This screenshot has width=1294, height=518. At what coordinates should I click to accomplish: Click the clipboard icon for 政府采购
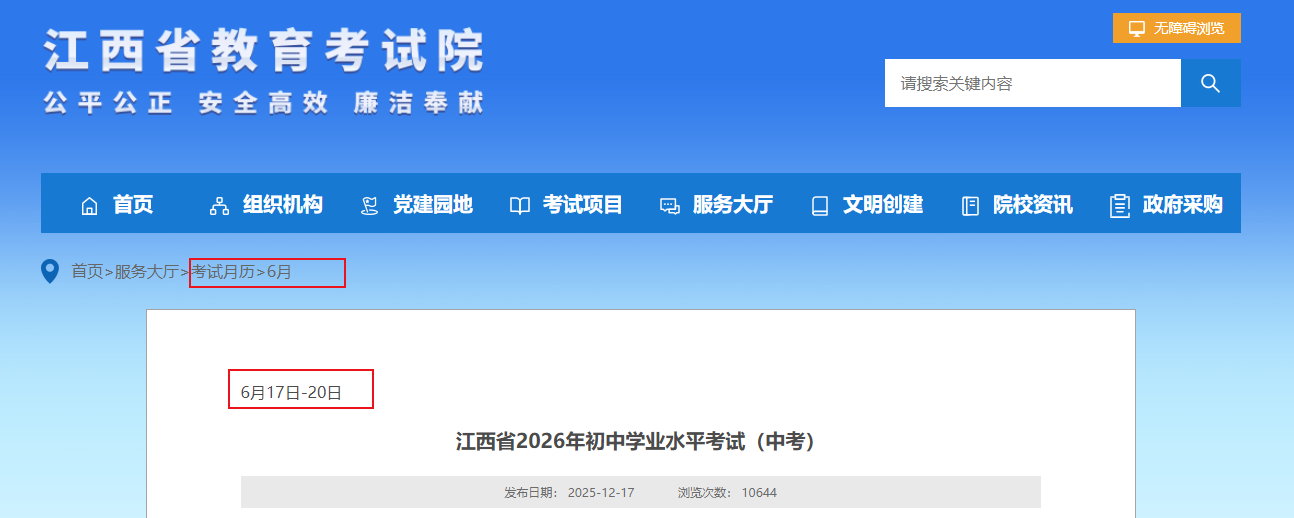1120,206
